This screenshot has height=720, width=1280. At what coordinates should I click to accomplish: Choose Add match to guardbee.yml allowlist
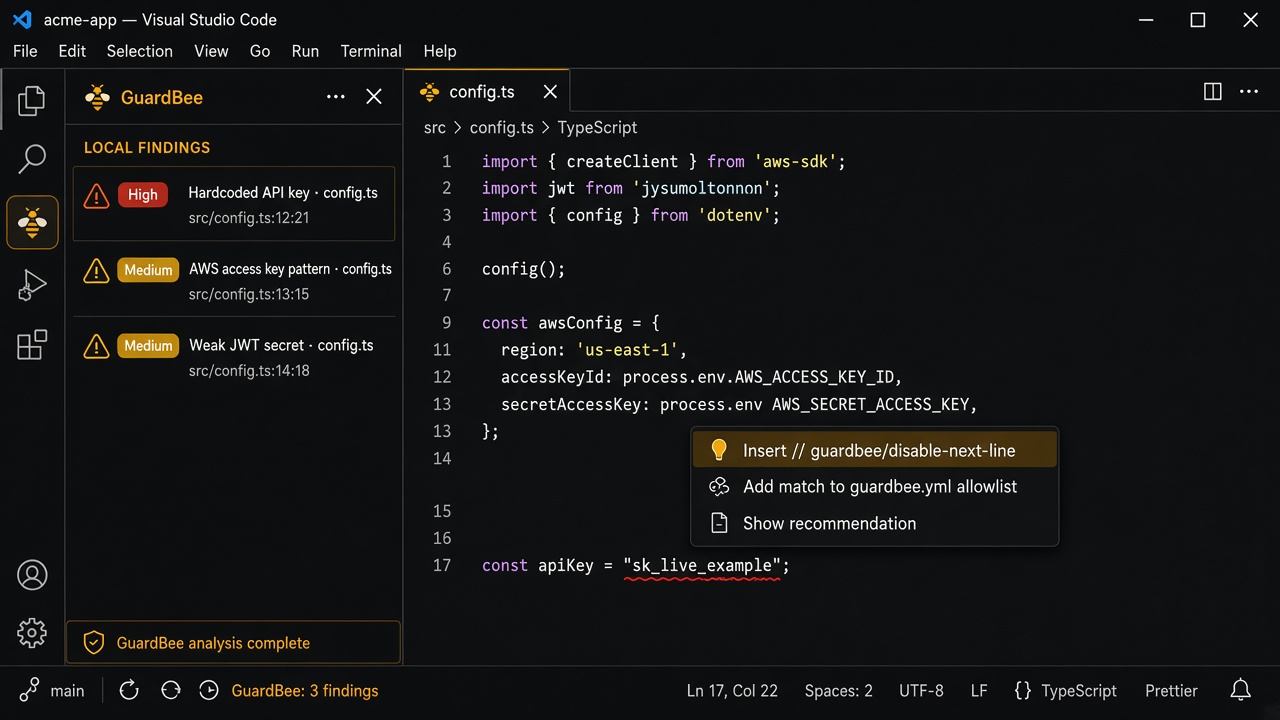(x=875, y=487)
